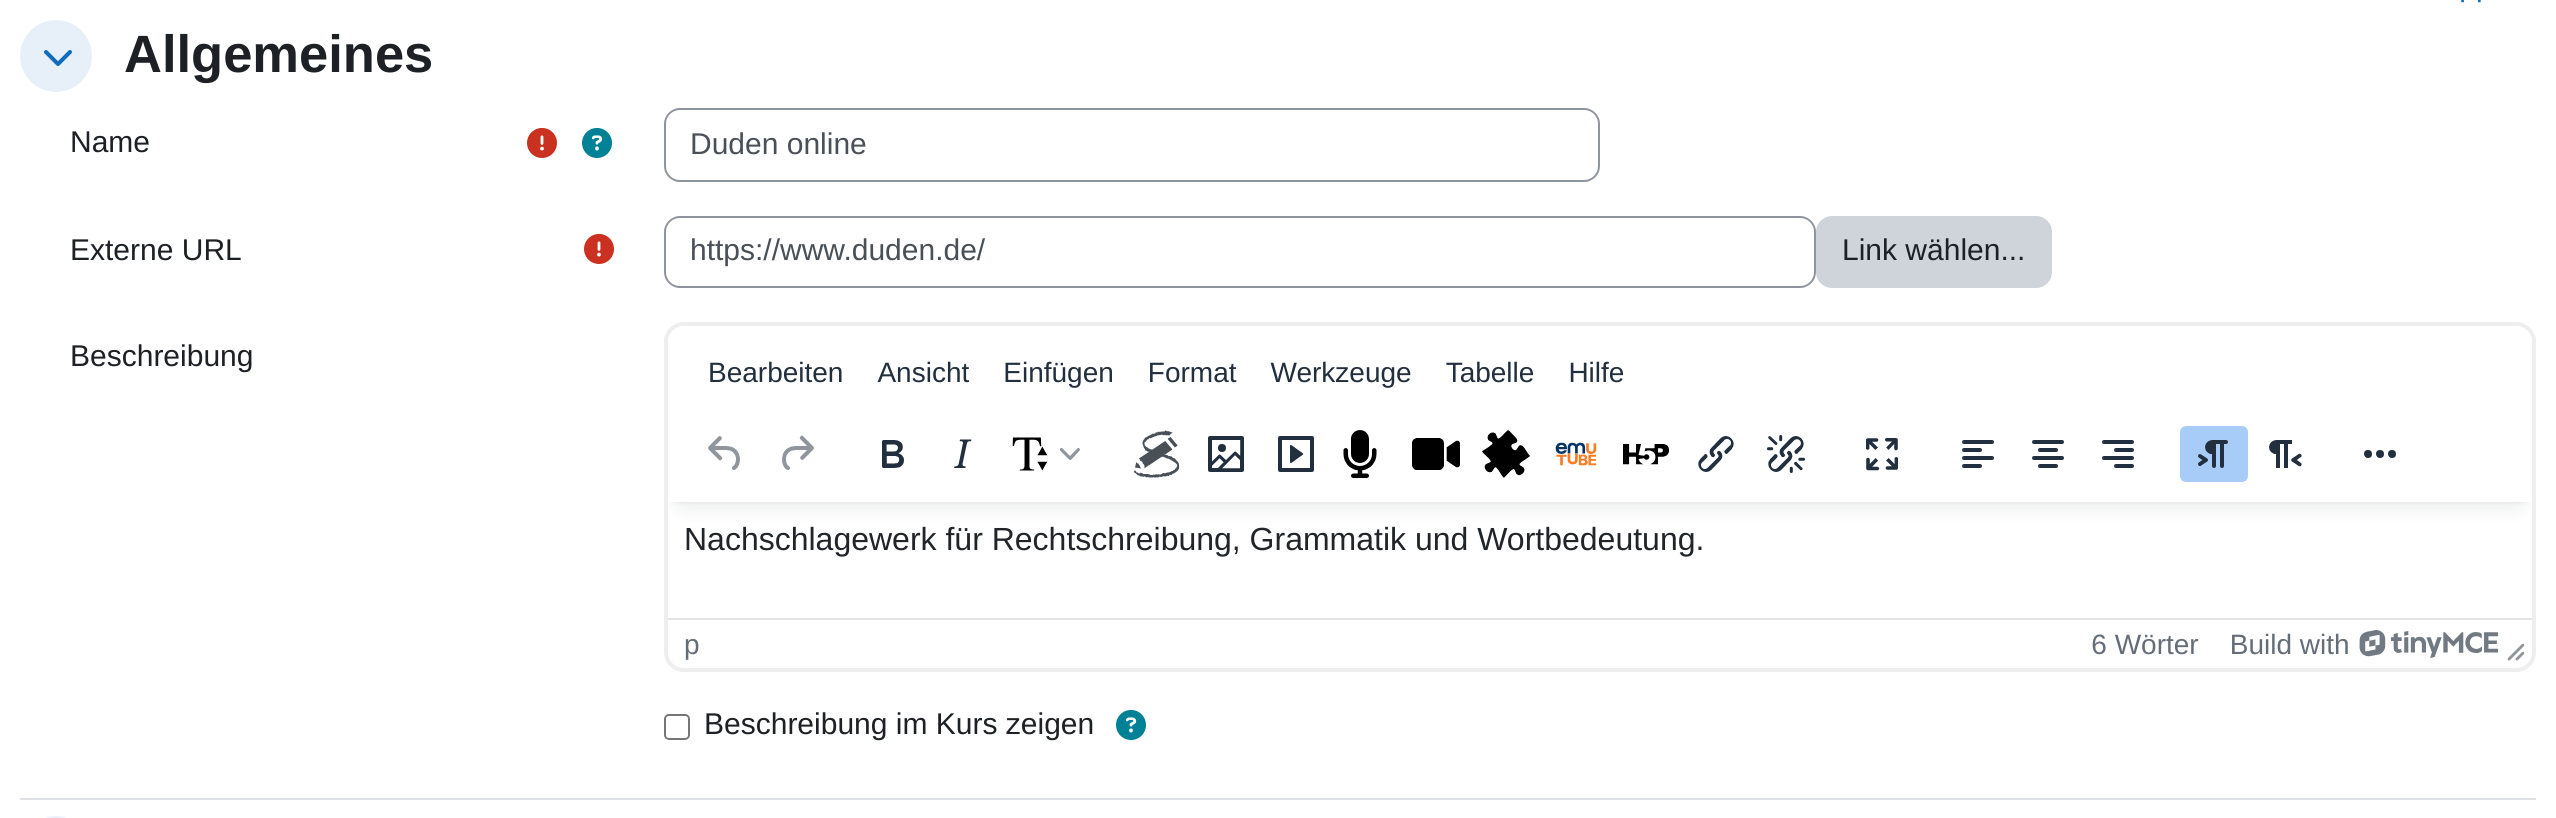Redo the last edit in the editor
Image resolution: width=2556 pixels, height=818 pixels.
click(797, 454)
